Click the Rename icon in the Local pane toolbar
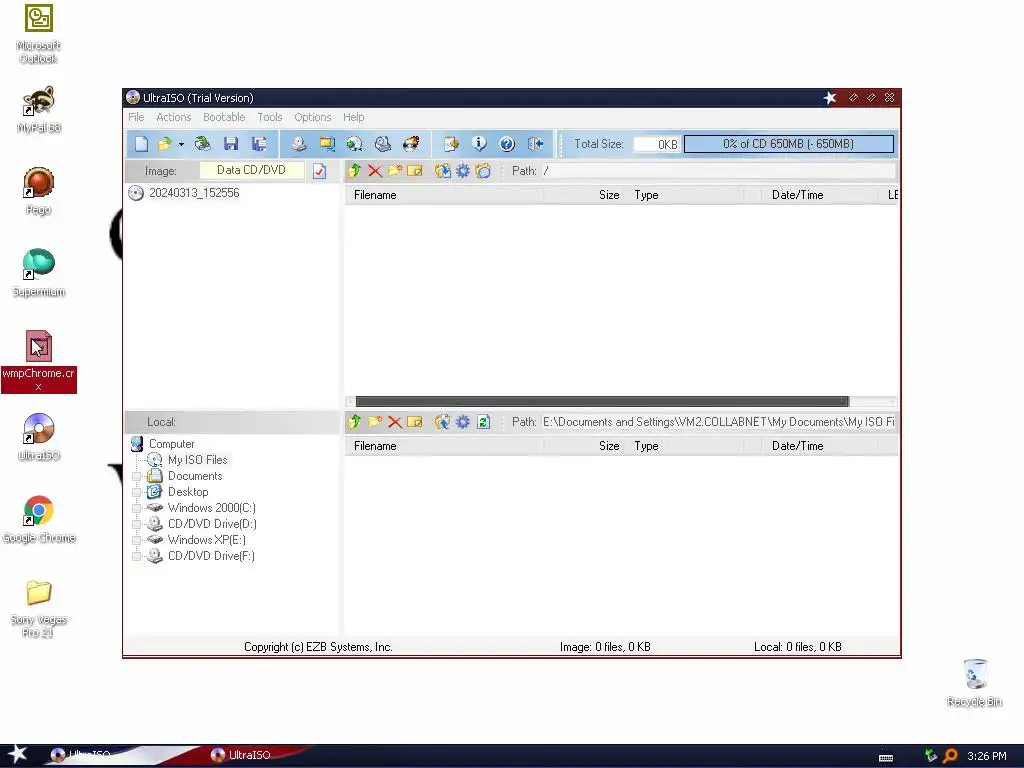The image size is (1024, 768). click(x=415, y=422)
